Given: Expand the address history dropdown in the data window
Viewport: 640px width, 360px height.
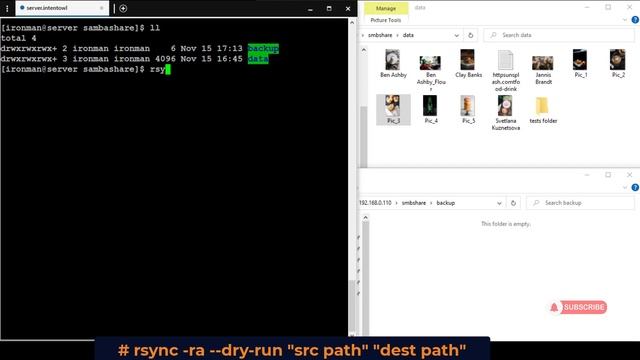Looking at the screenshot, I should pos(456,36).
